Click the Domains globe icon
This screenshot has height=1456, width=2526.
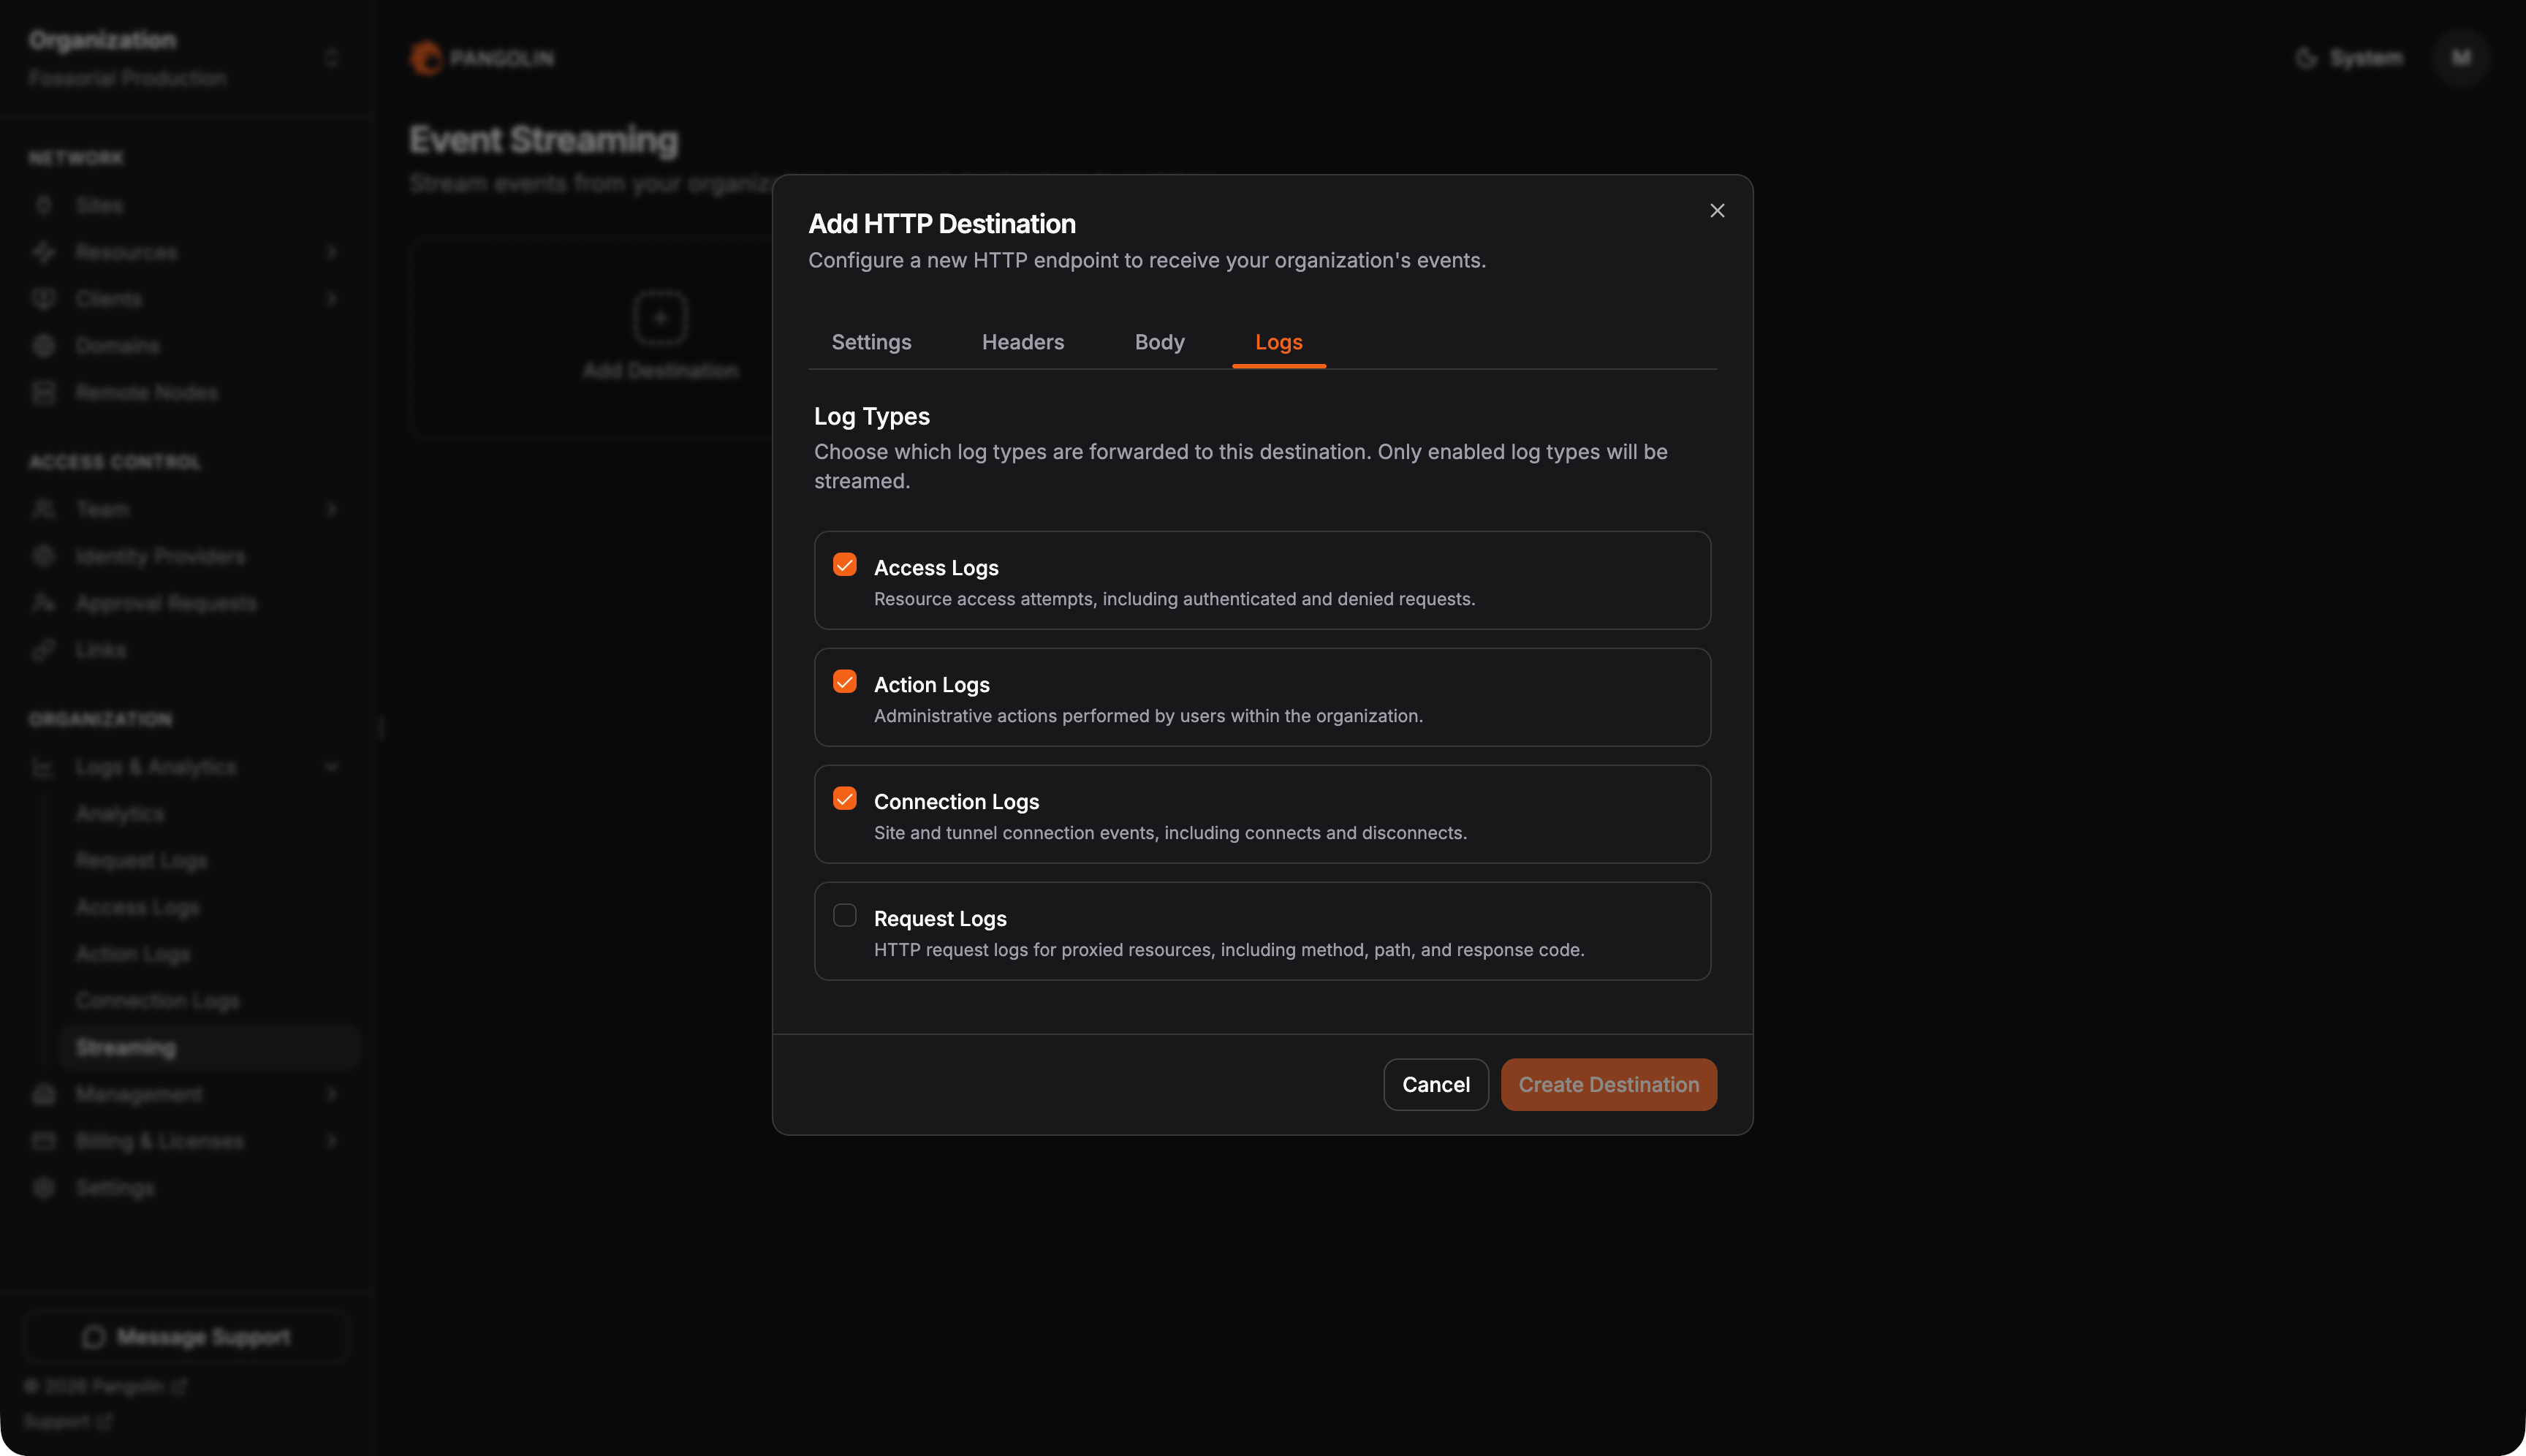tap(43, 346)
